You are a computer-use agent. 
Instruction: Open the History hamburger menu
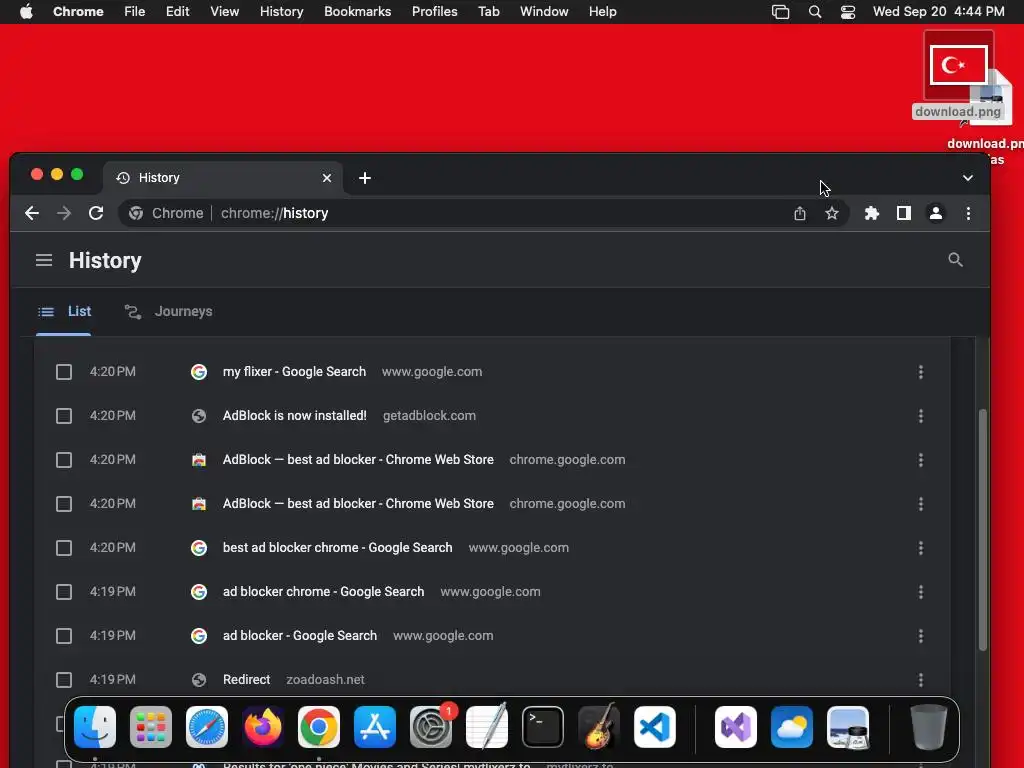pos(44,261)
